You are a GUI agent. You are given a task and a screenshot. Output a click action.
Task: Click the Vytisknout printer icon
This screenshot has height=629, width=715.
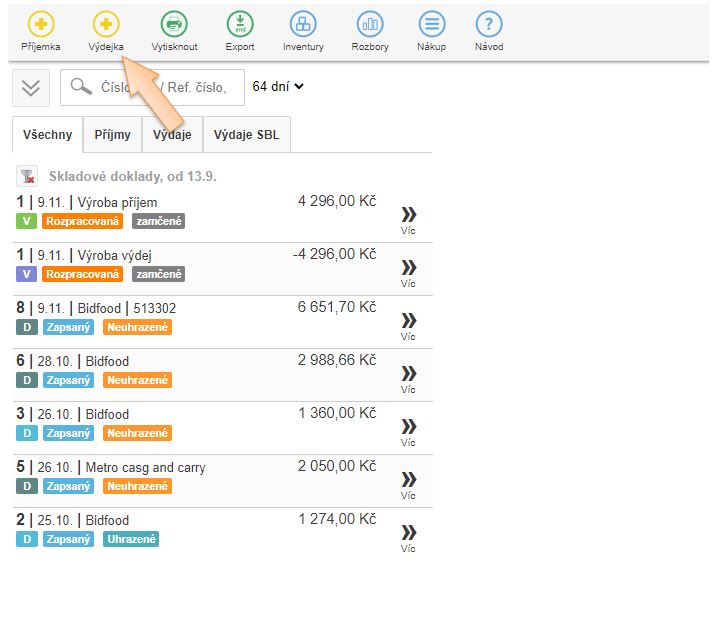(174, 24)
